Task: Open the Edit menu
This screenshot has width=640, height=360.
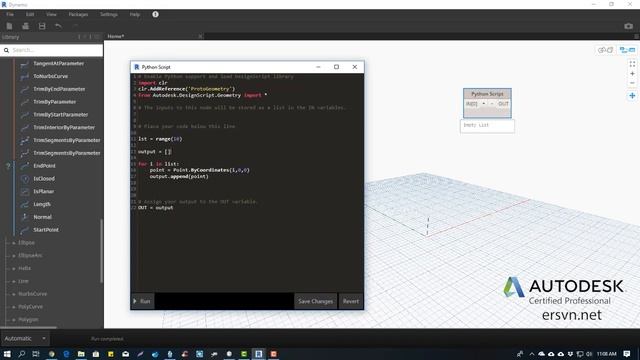Action: point(30,14)
